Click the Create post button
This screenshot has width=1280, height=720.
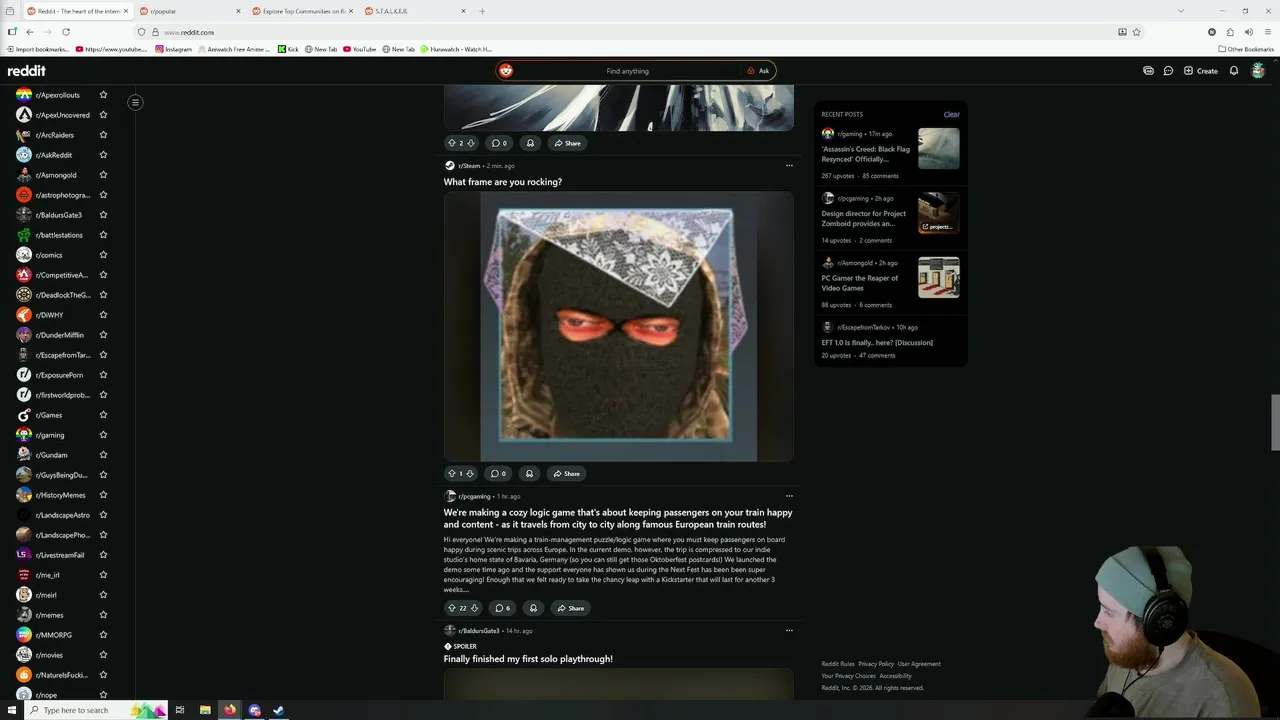[1201, 71]
